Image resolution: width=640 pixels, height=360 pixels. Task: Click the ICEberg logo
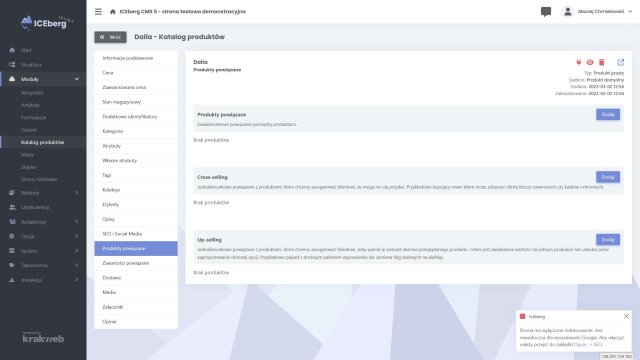tap(46, 23)
